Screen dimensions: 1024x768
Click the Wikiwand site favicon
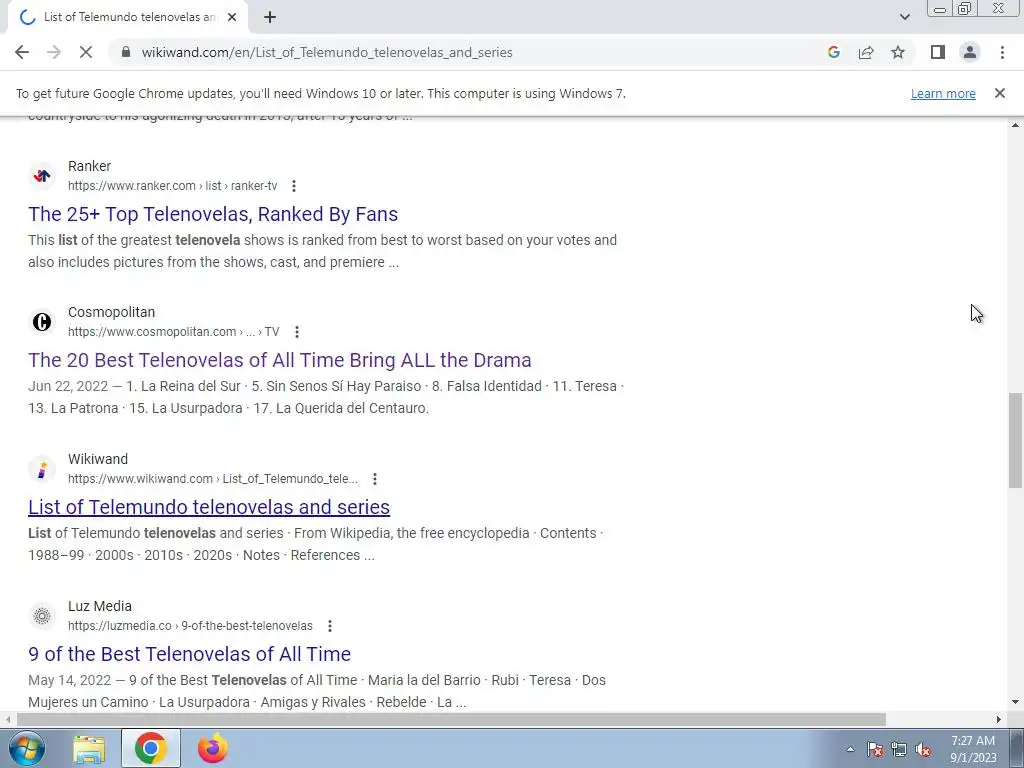(x=42, y=468)
